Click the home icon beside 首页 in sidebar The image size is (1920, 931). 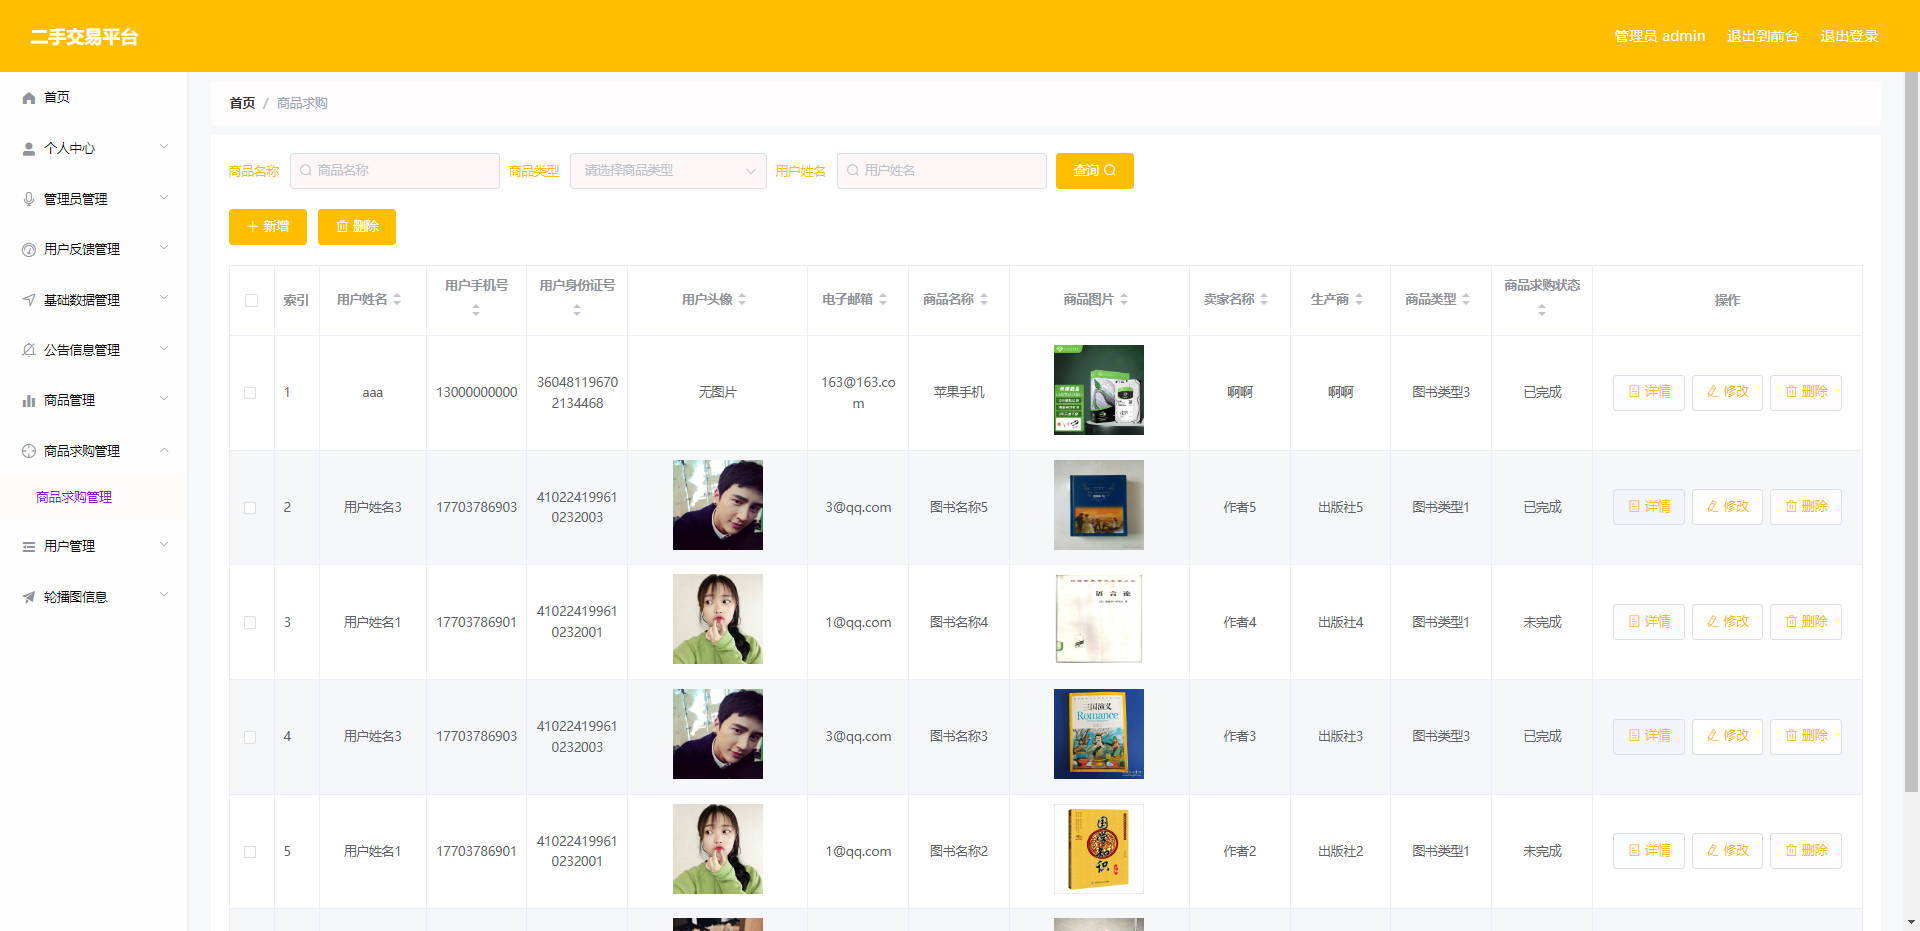(x=29, y=98)
